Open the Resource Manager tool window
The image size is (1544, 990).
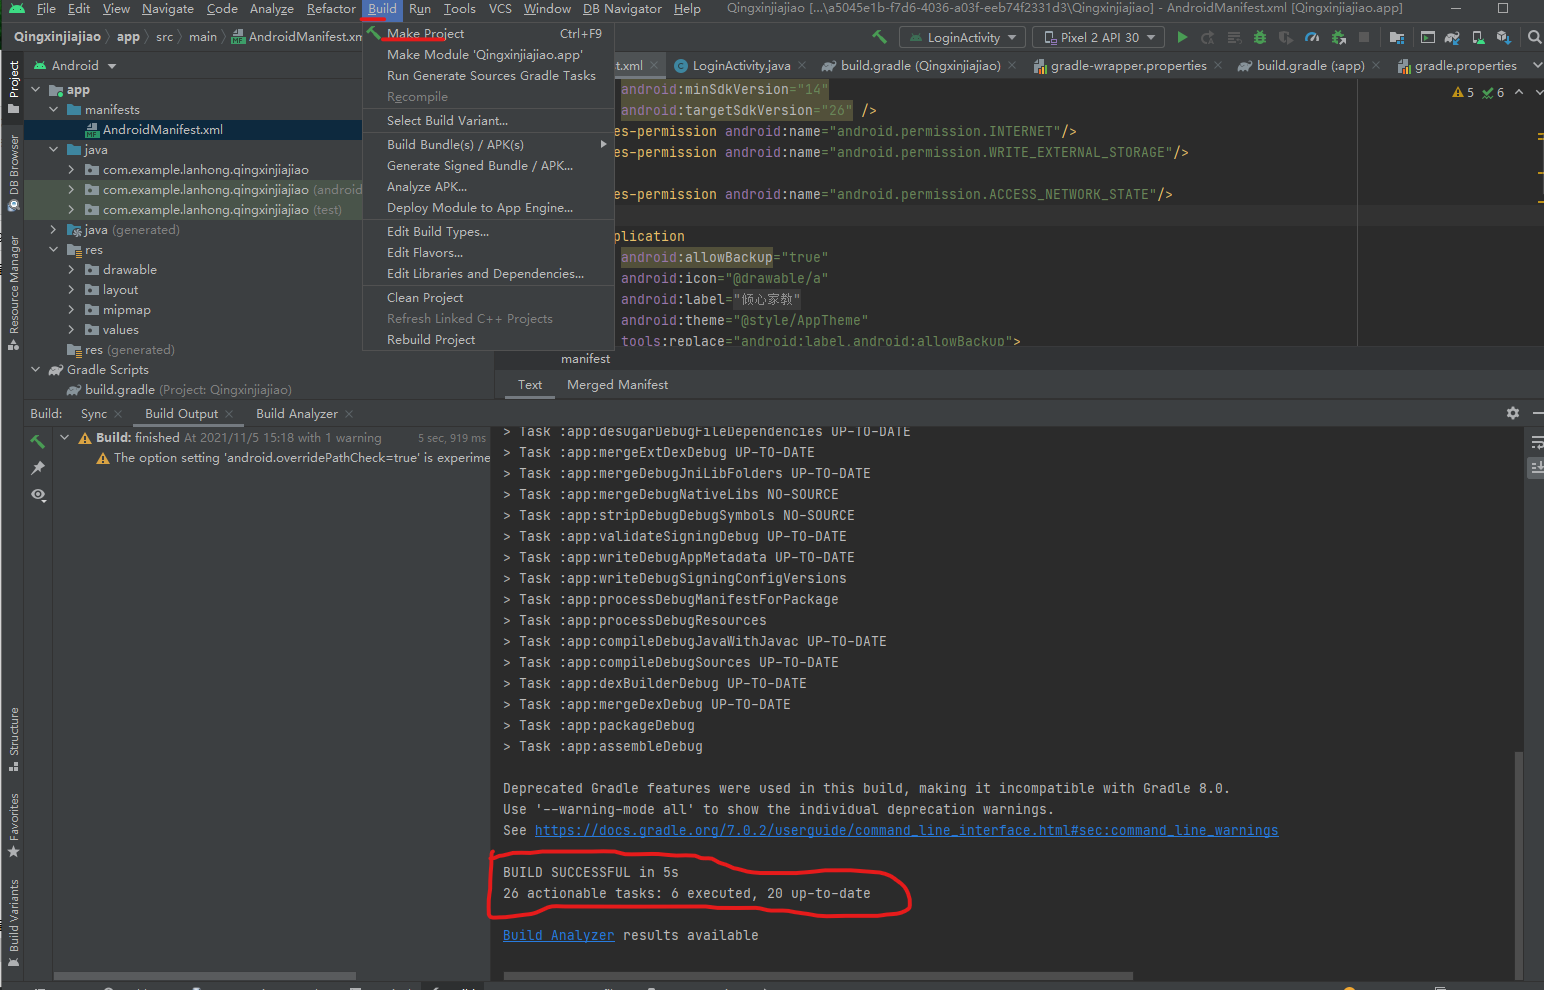tap(13, 293)
